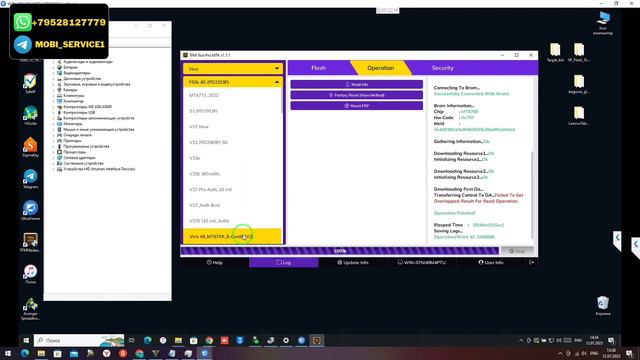Expand Видеоадаптеры in Device Manager

pos(53,73)
